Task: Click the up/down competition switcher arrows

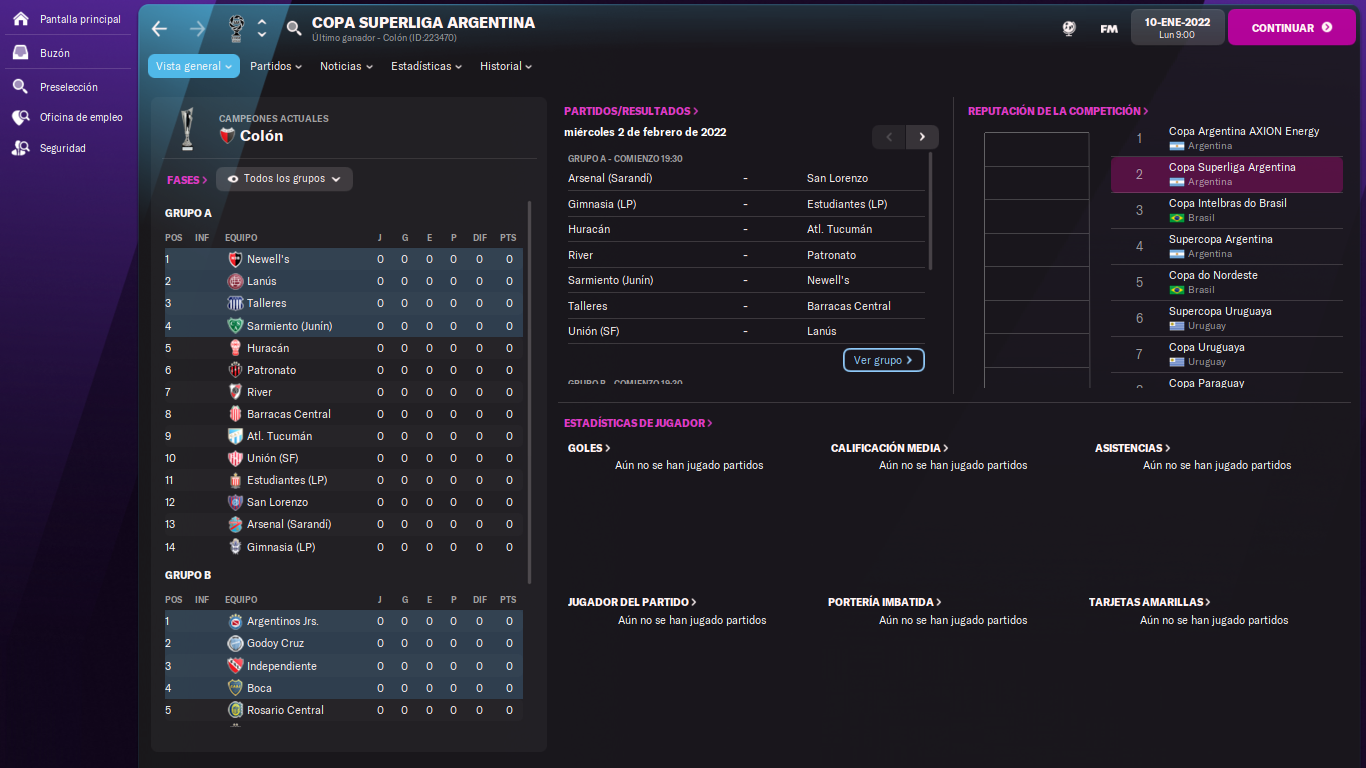Action: tap(262, 28)
